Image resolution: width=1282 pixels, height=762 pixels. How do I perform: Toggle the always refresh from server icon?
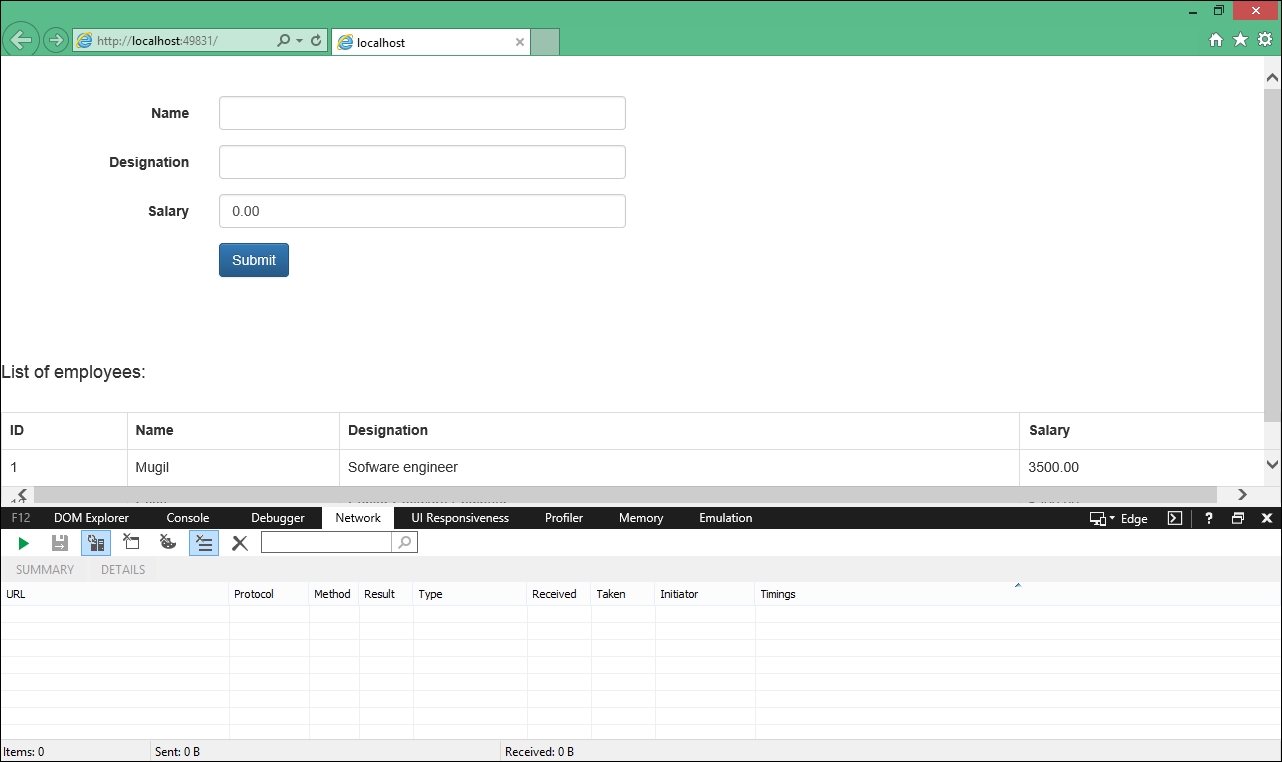point(96,543)
